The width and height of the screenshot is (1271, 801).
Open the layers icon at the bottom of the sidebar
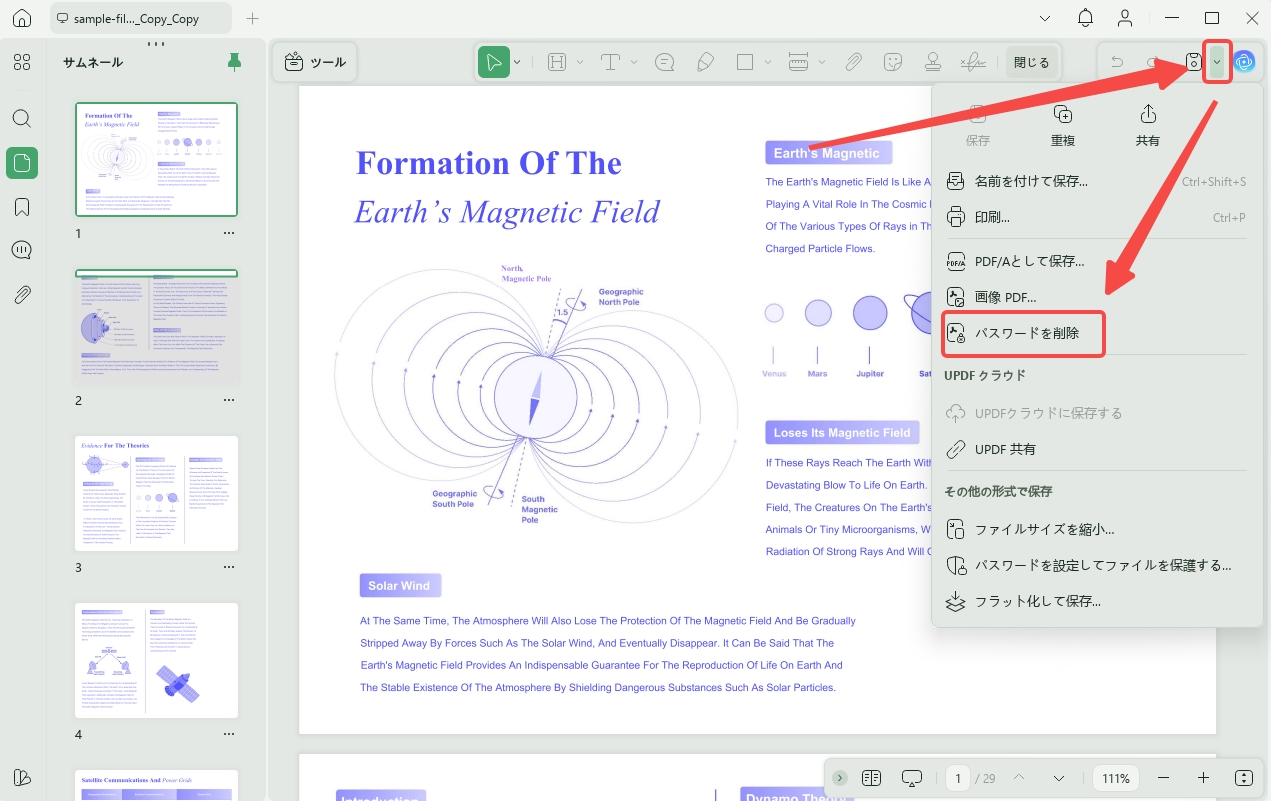(x=22, y=778)
